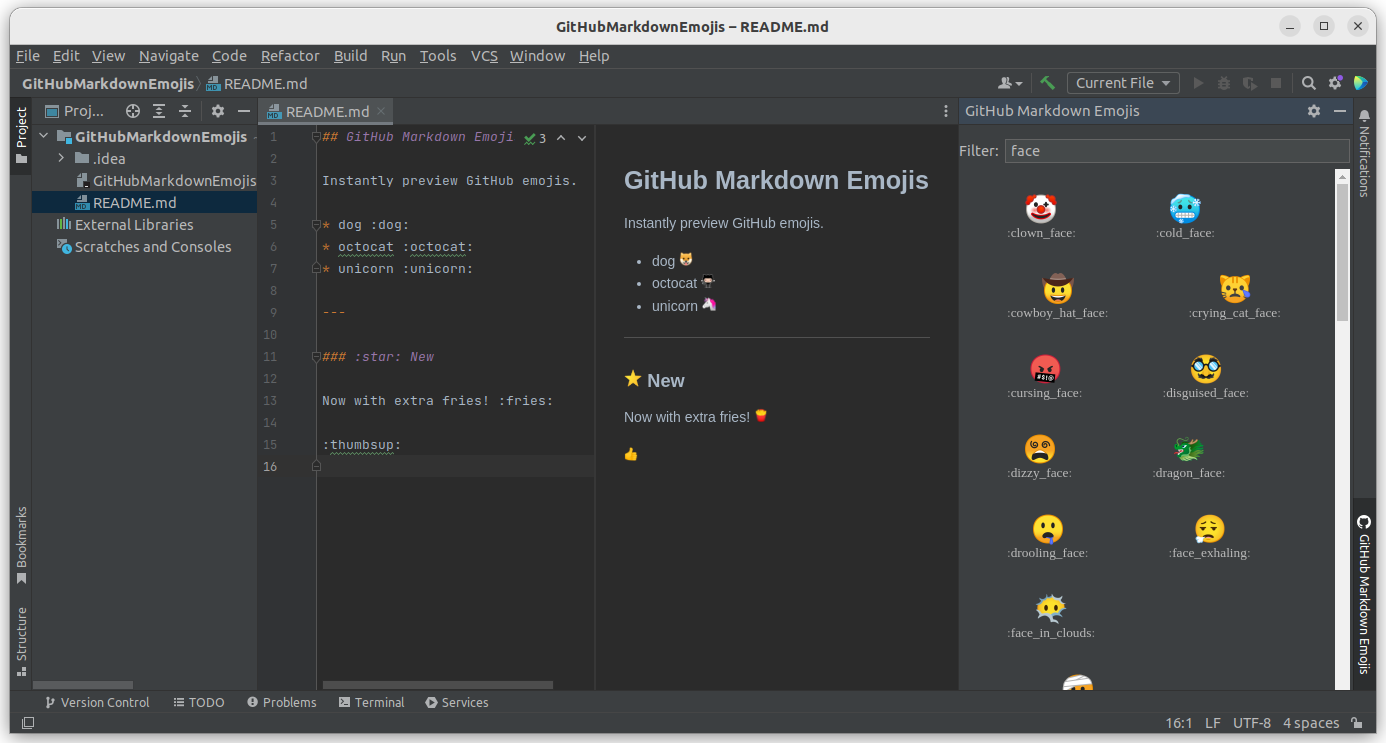Select the crying_cat_face emoji
Image resolution: width=1386 pixels, height=743 pixels.
1235,296
